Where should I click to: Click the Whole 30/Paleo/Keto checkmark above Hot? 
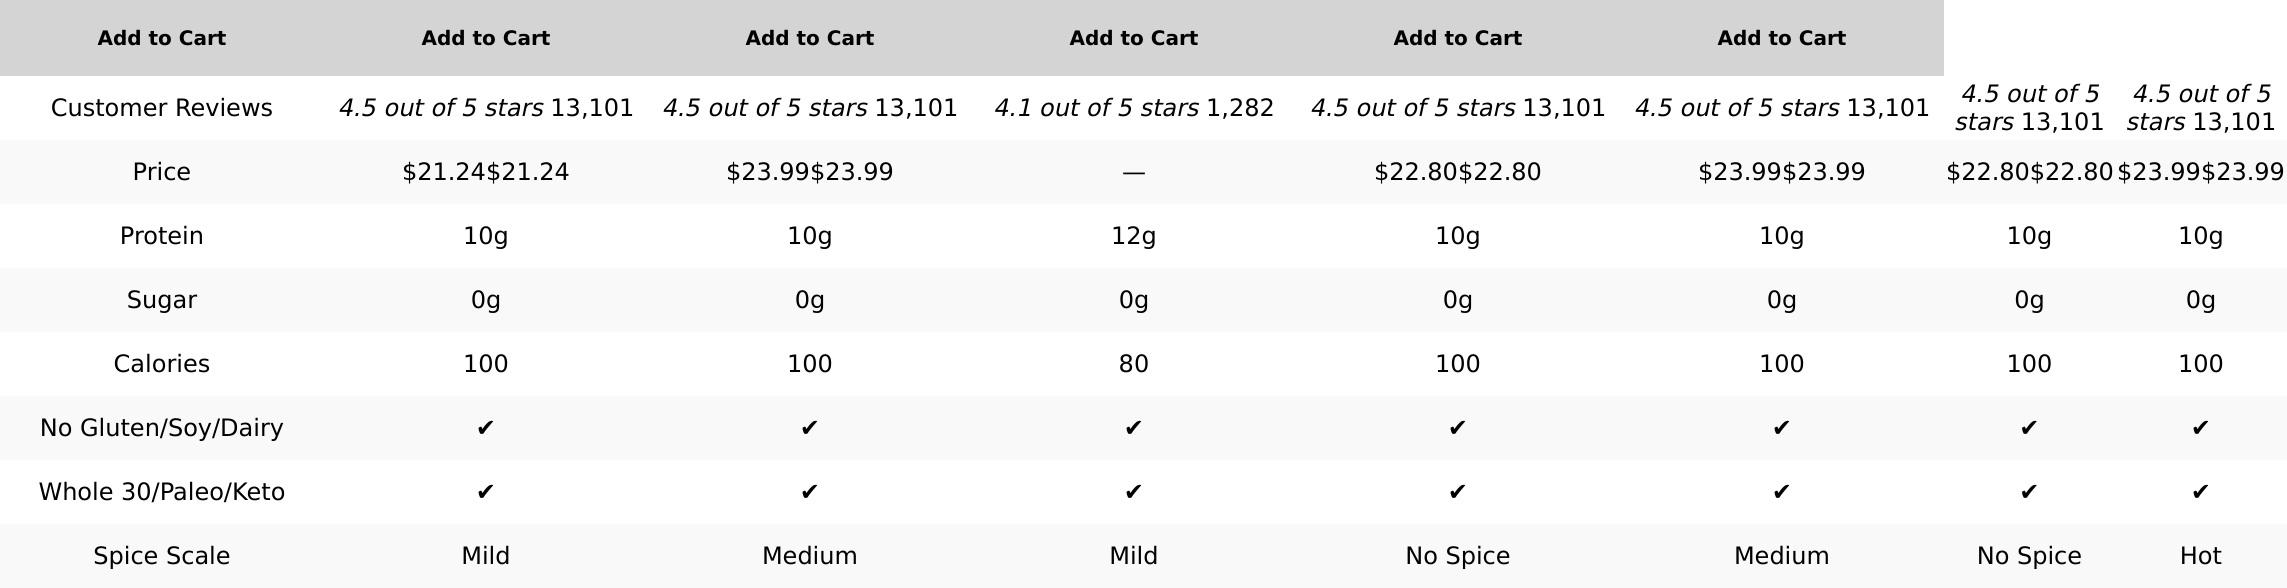[2200, 492]
